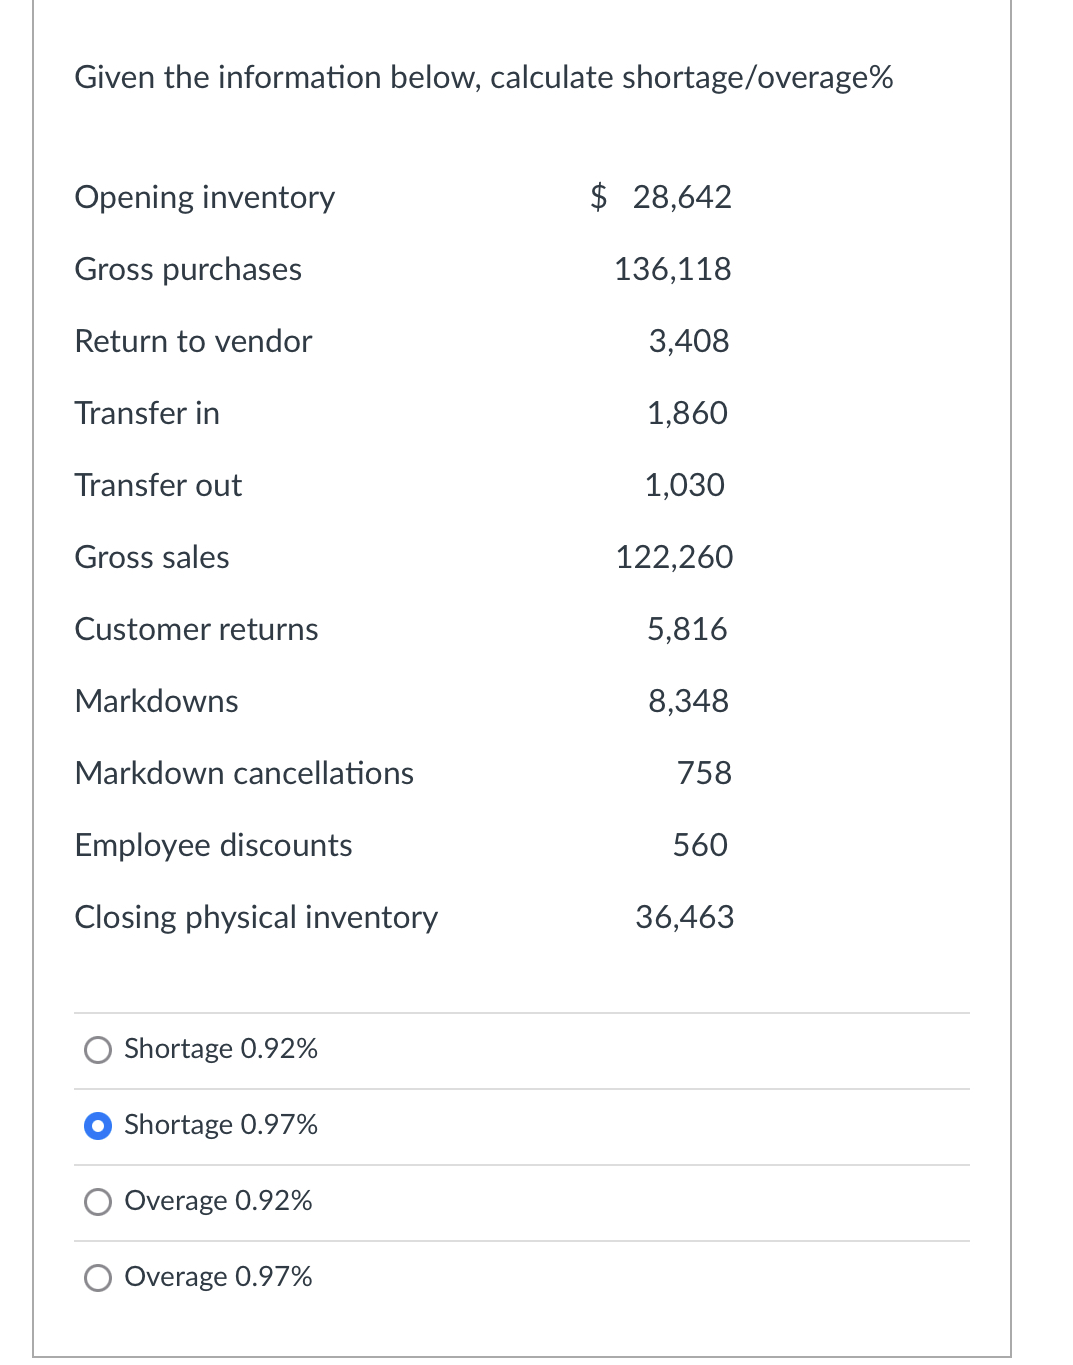
Task: Click the question prompt text
Action: point(483,77)
